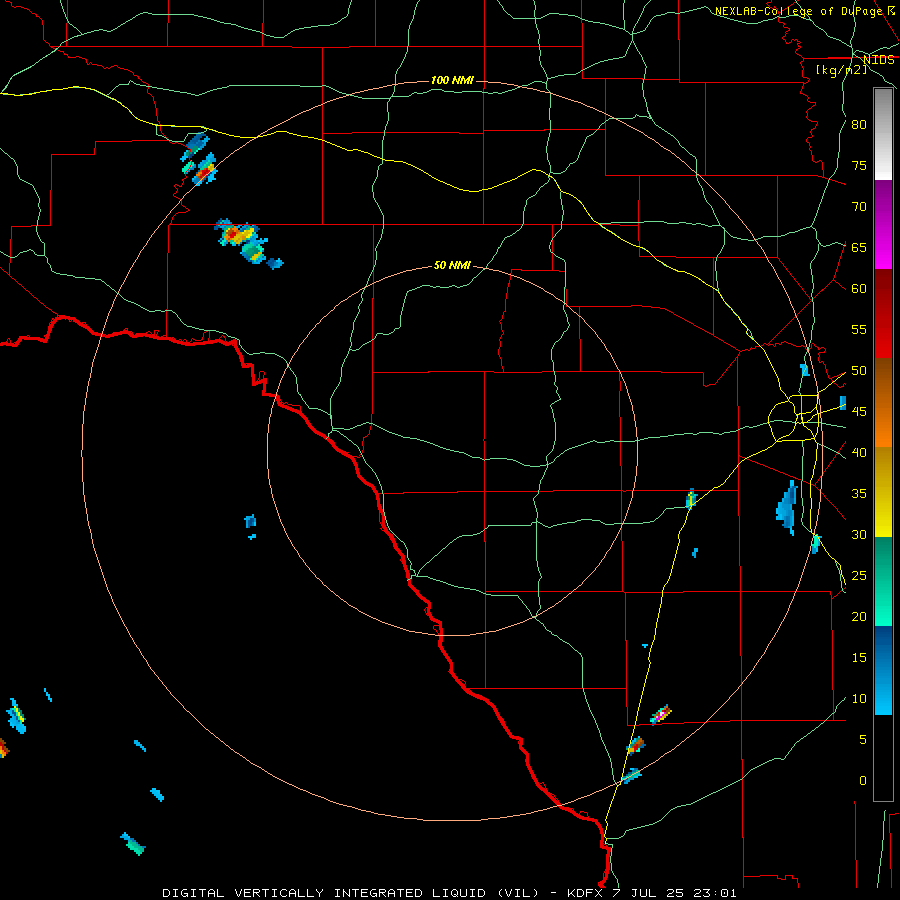The image size is (900, 900).
Task: Select the 50 NMI range ring label
Action: 452,265
